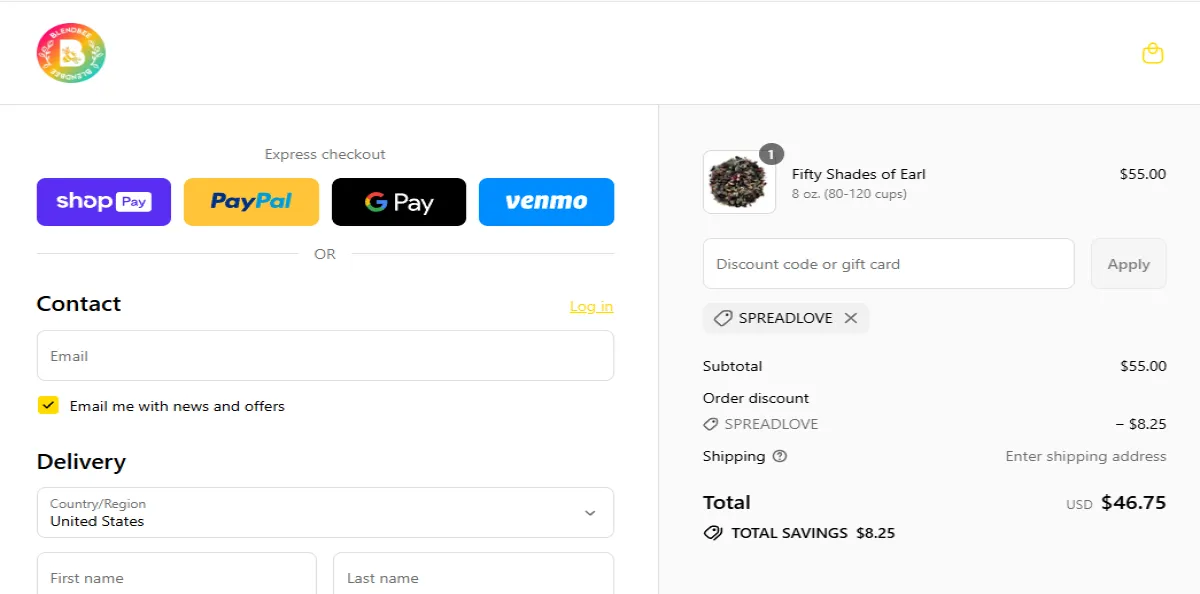1200x594 pixels.
Task: Remove the SPREADLOVE discount code
Action: point(851,318)
